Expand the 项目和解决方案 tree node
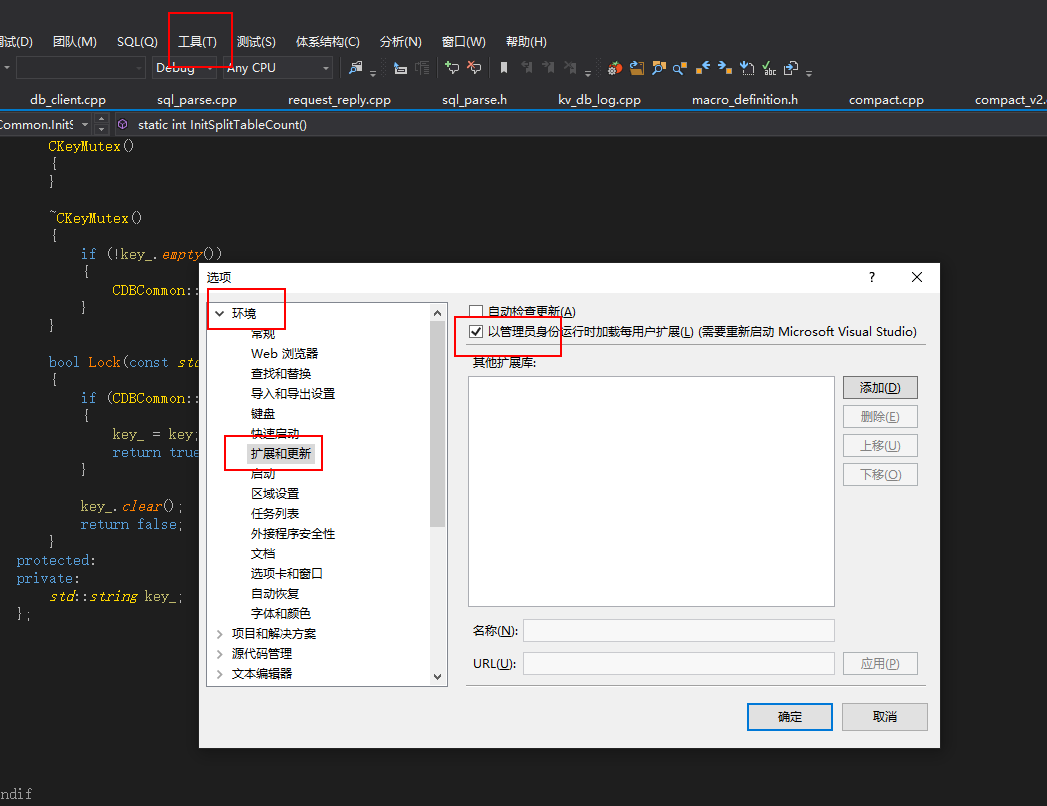Image resolution: width=1047 pixels, height=806 pixels. pyautogui.click(x=219, y=633)
